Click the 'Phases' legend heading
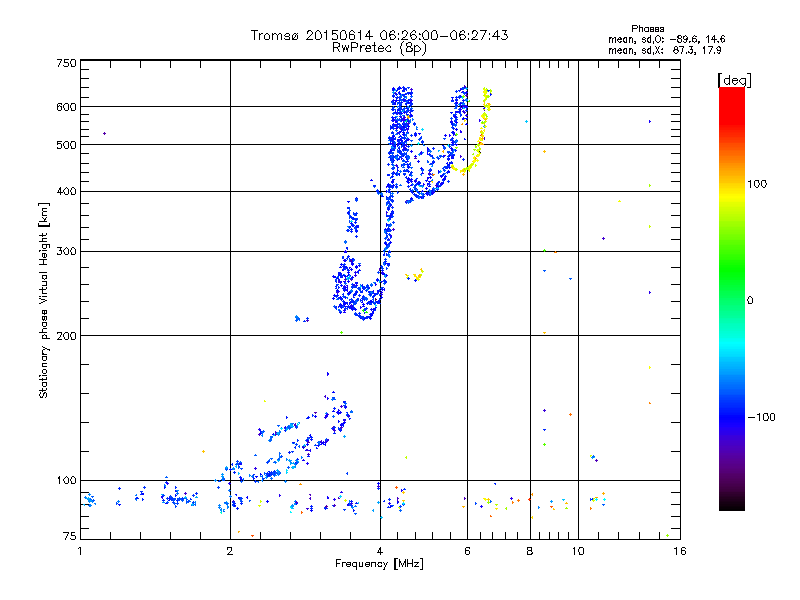Screen dimensions: 800x600 (x=647, y=29)
